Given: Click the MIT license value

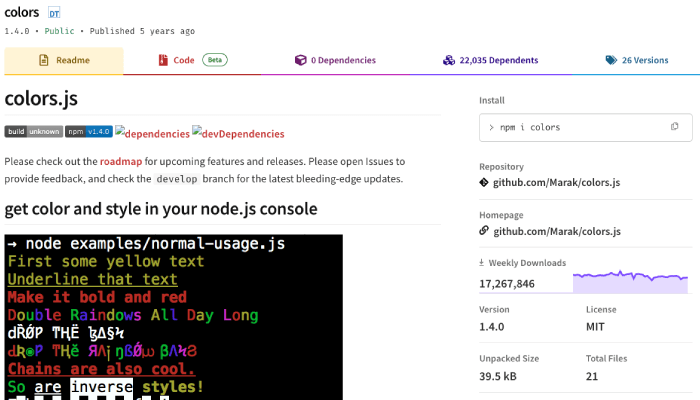Looking at the screenshot, I should pyautogui.click(x=595, y=327).
